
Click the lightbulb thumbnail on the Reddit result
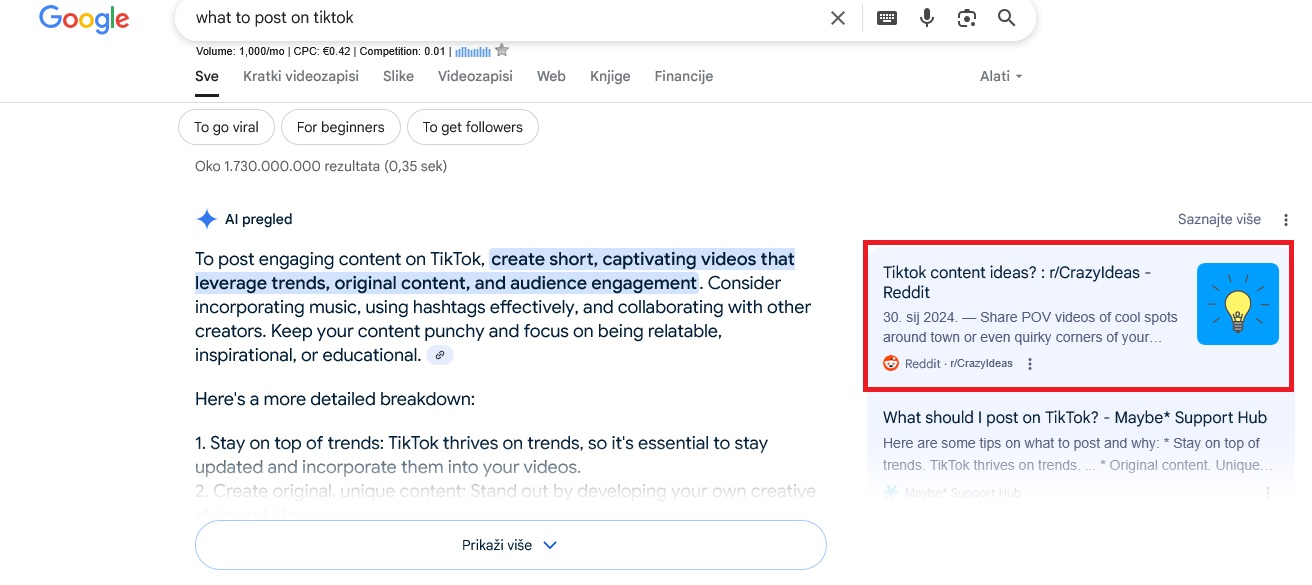1237,304
